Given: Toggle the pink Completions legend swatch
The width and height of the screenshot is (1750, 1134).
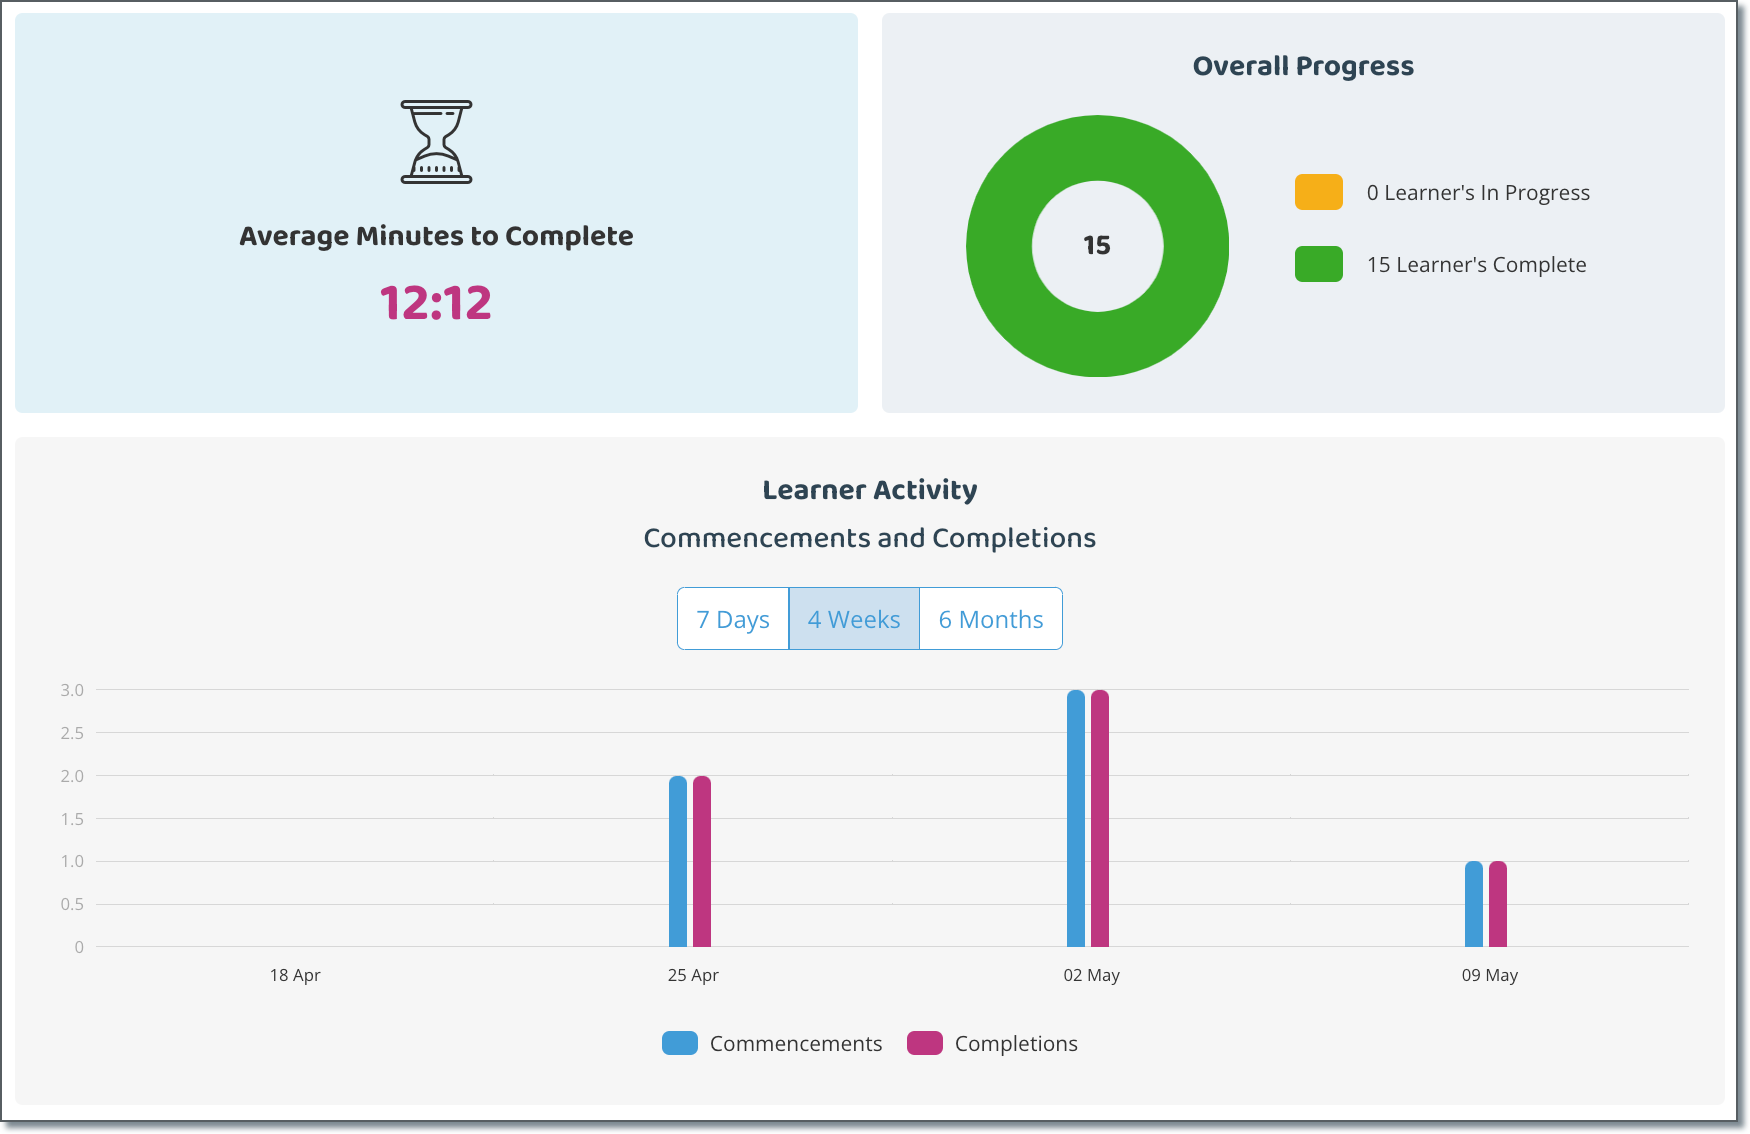Looking at the screenshot, I should click(925, 1043).
